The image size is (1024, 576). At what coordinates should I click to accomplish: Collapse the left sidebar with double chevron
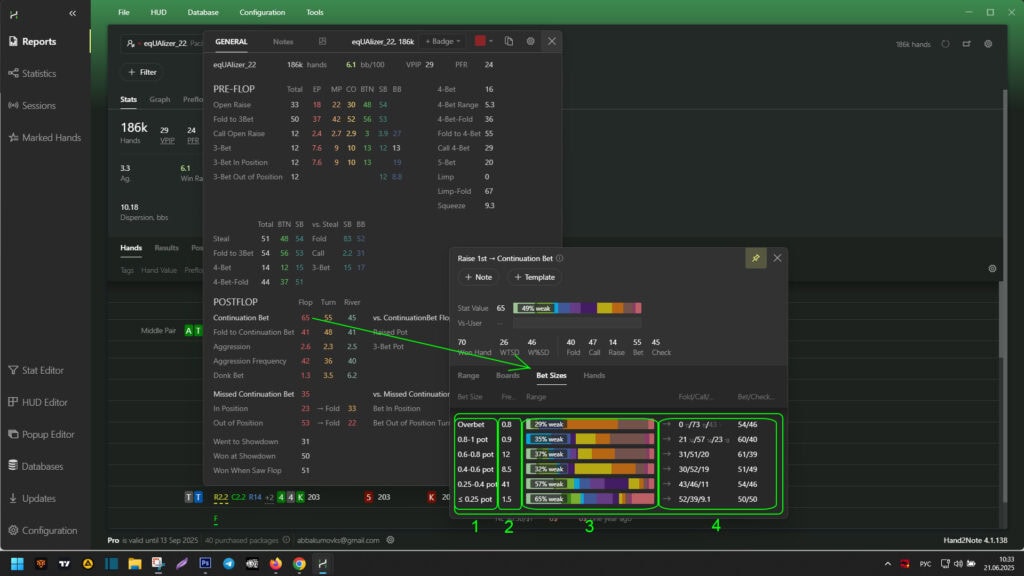(72, 13)
